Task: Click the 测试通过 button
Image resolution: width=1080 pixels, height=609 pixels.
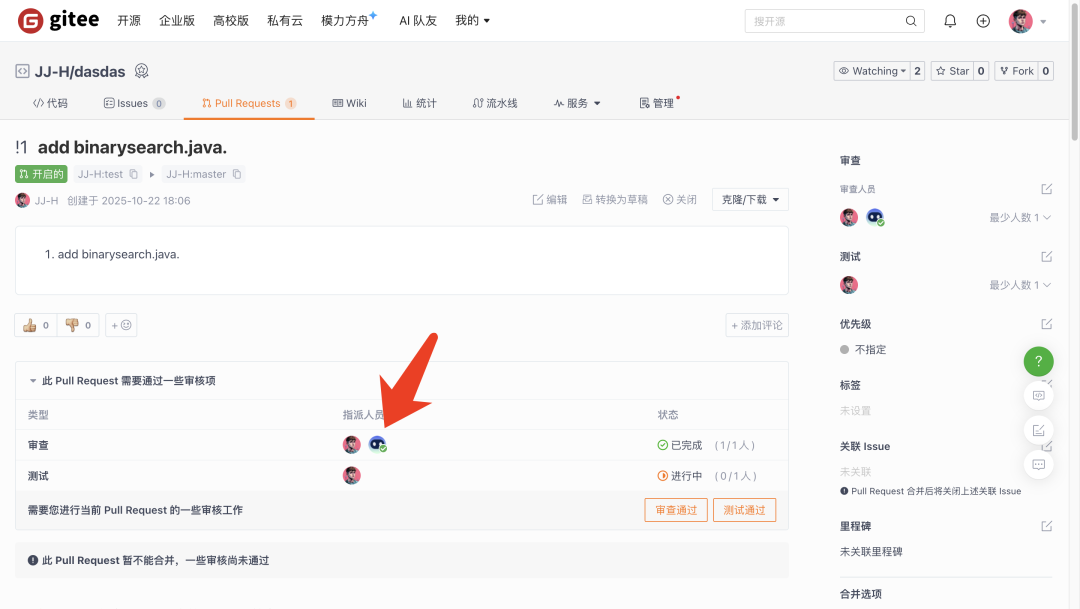Action: pyautogui.click(x=744, y=509)
